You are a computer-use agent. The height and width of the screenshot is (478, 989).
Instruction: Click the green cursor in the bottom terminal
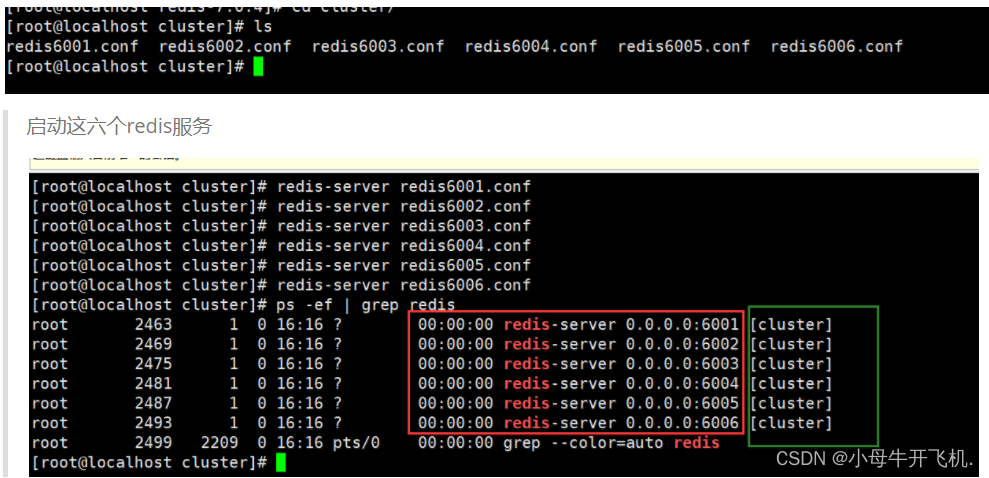281,462
